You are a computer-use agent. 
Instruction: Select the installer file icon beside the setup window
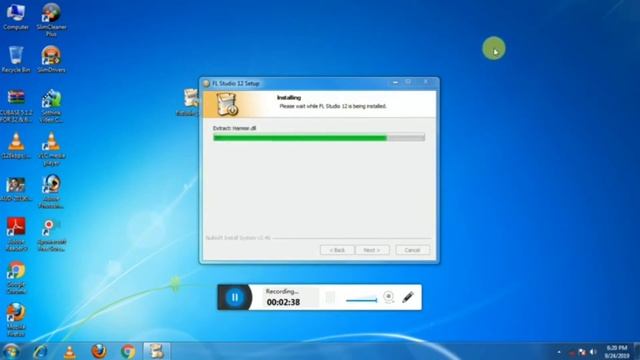click(189, 102)
